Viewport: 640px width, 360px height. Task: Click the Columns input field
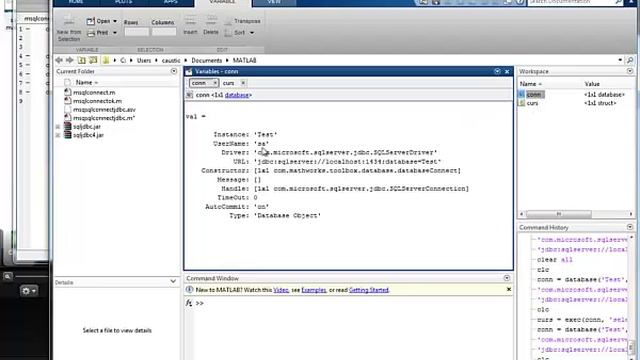(164, 32)
